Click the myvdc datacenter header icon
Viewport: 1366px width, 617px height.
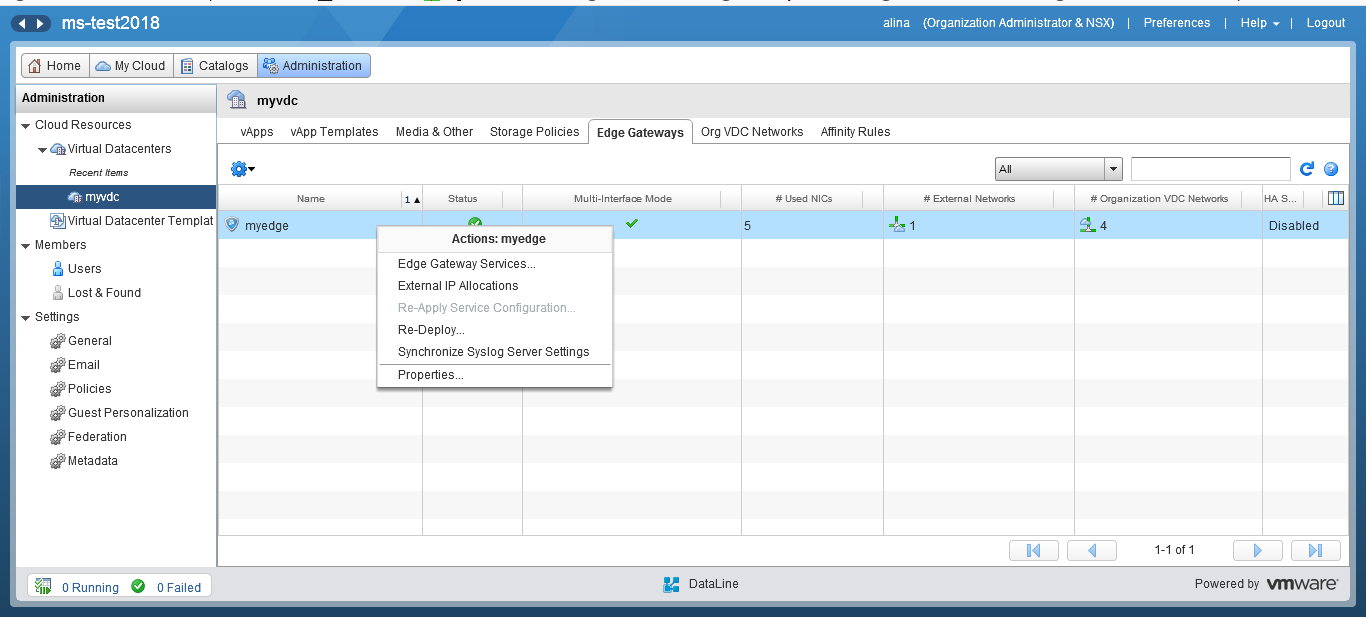237,100
